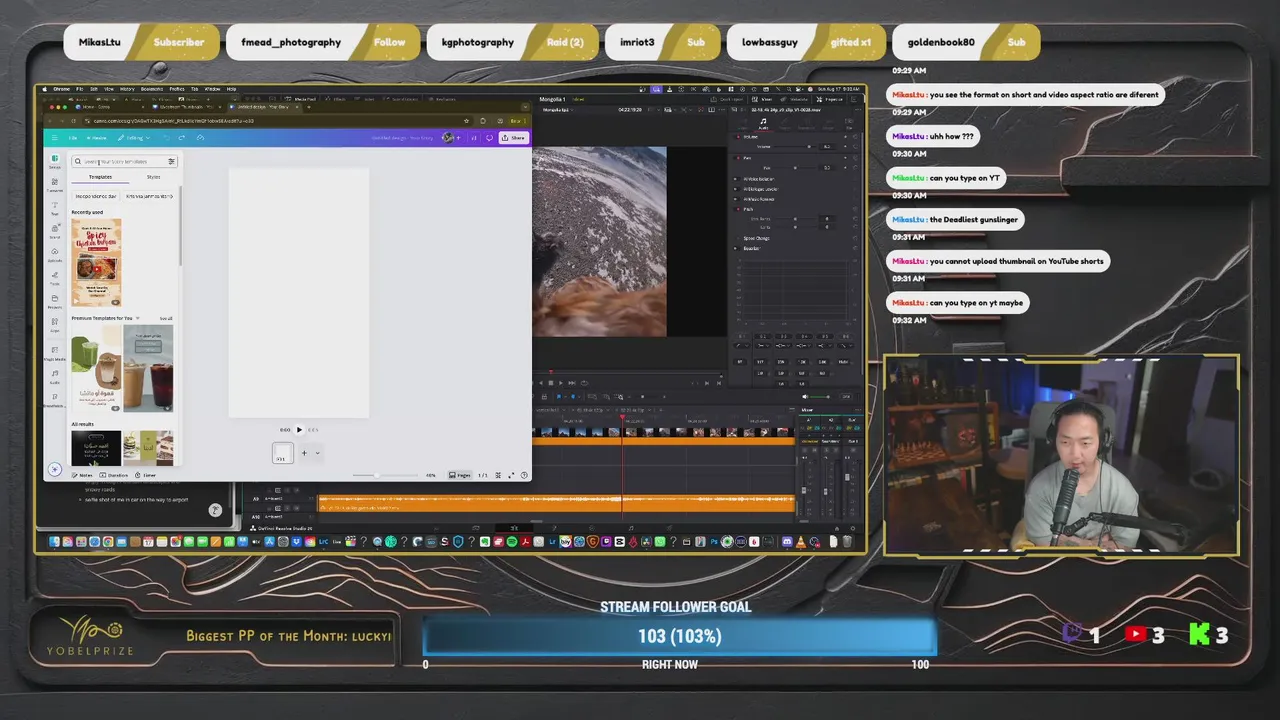Enable AI Voice Isolation in inspector
The image size is (1280, 720).
pyautogui.click(x=735, y=179)
